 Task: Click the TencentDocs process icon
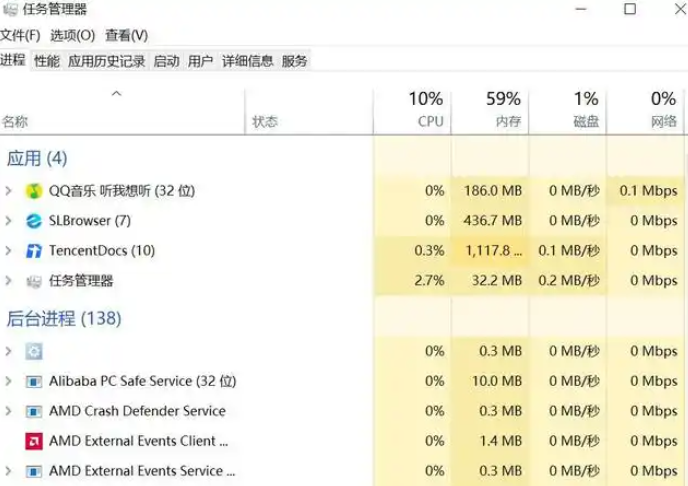pos(34,251)
